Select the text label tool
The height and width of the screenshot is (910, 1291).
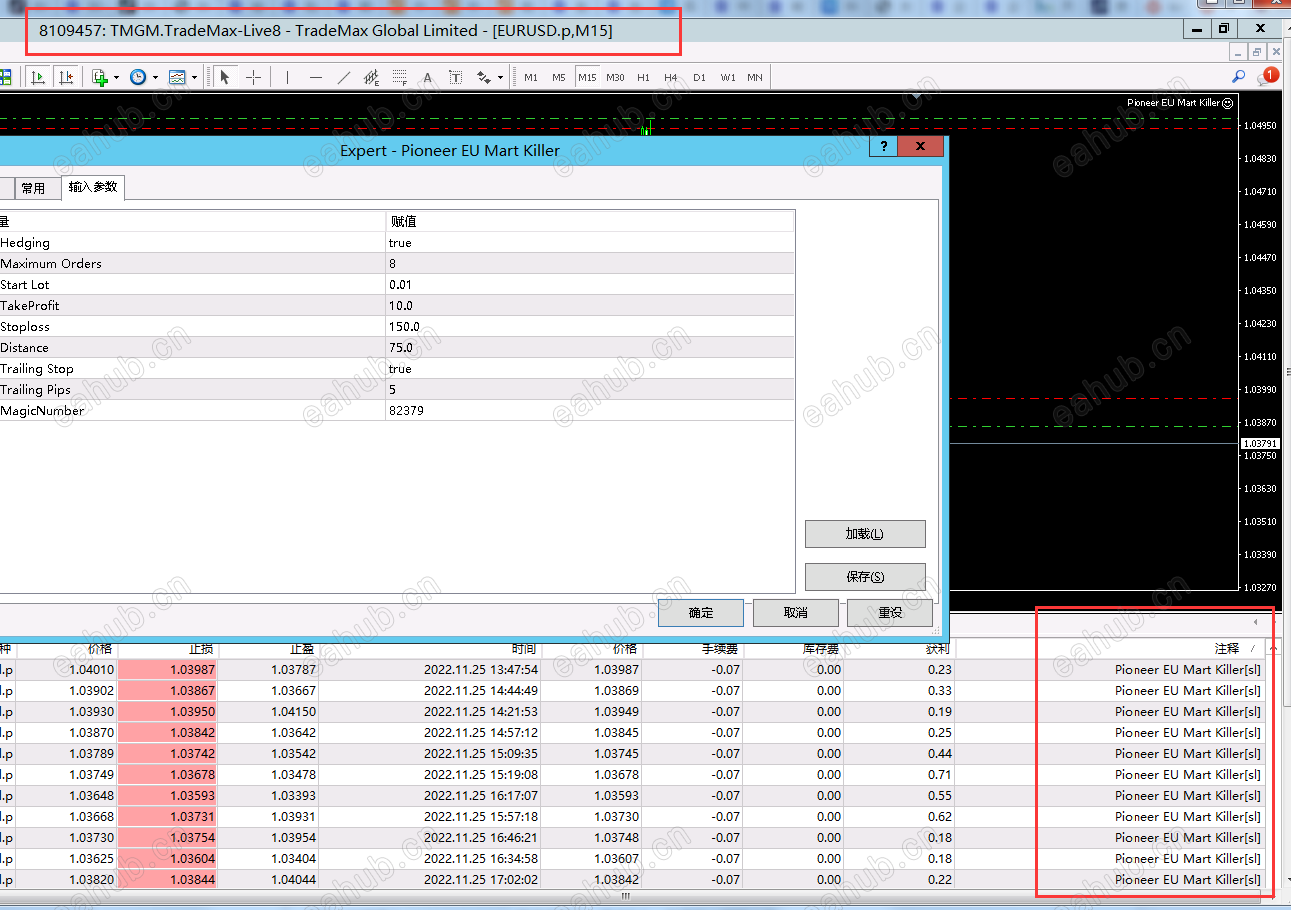456,77
